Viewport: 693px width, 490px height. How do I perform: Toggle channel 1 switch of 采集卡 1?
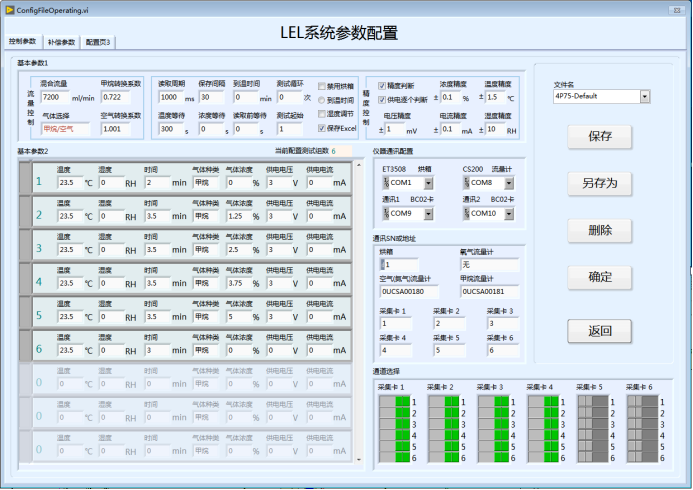(395, 402)
